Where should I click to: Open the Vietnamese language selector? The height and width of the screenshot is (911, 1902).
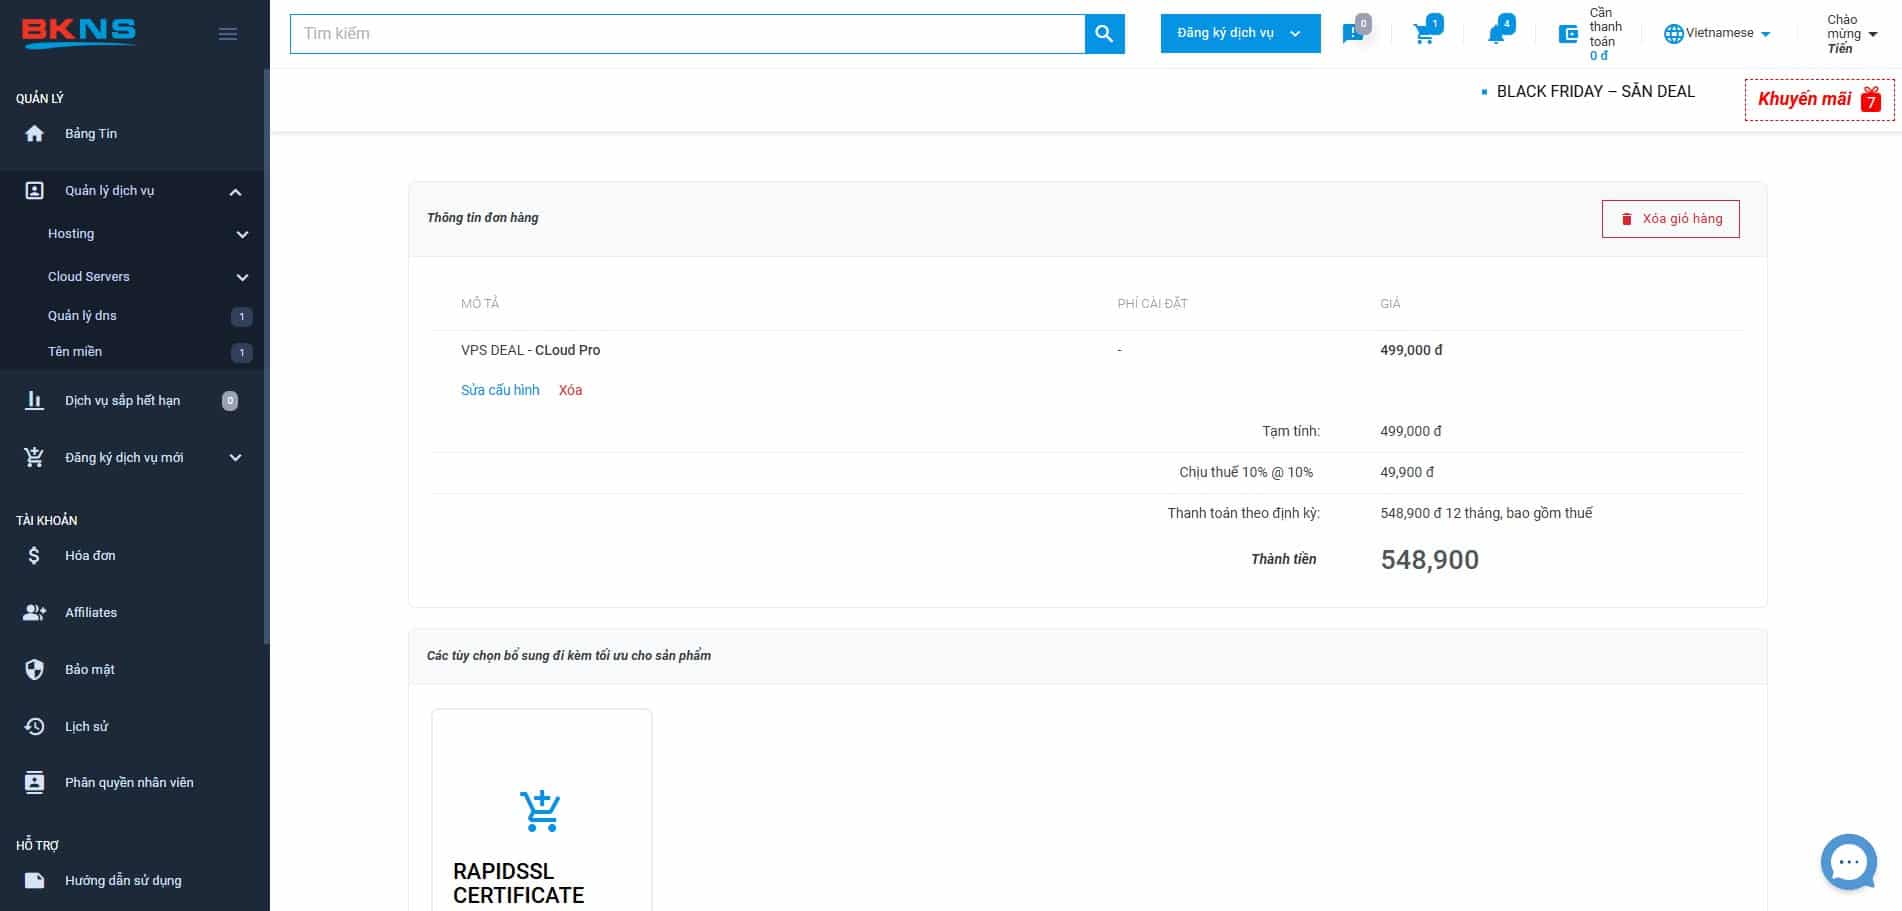pyautogui.click(x=1717, y=33)
